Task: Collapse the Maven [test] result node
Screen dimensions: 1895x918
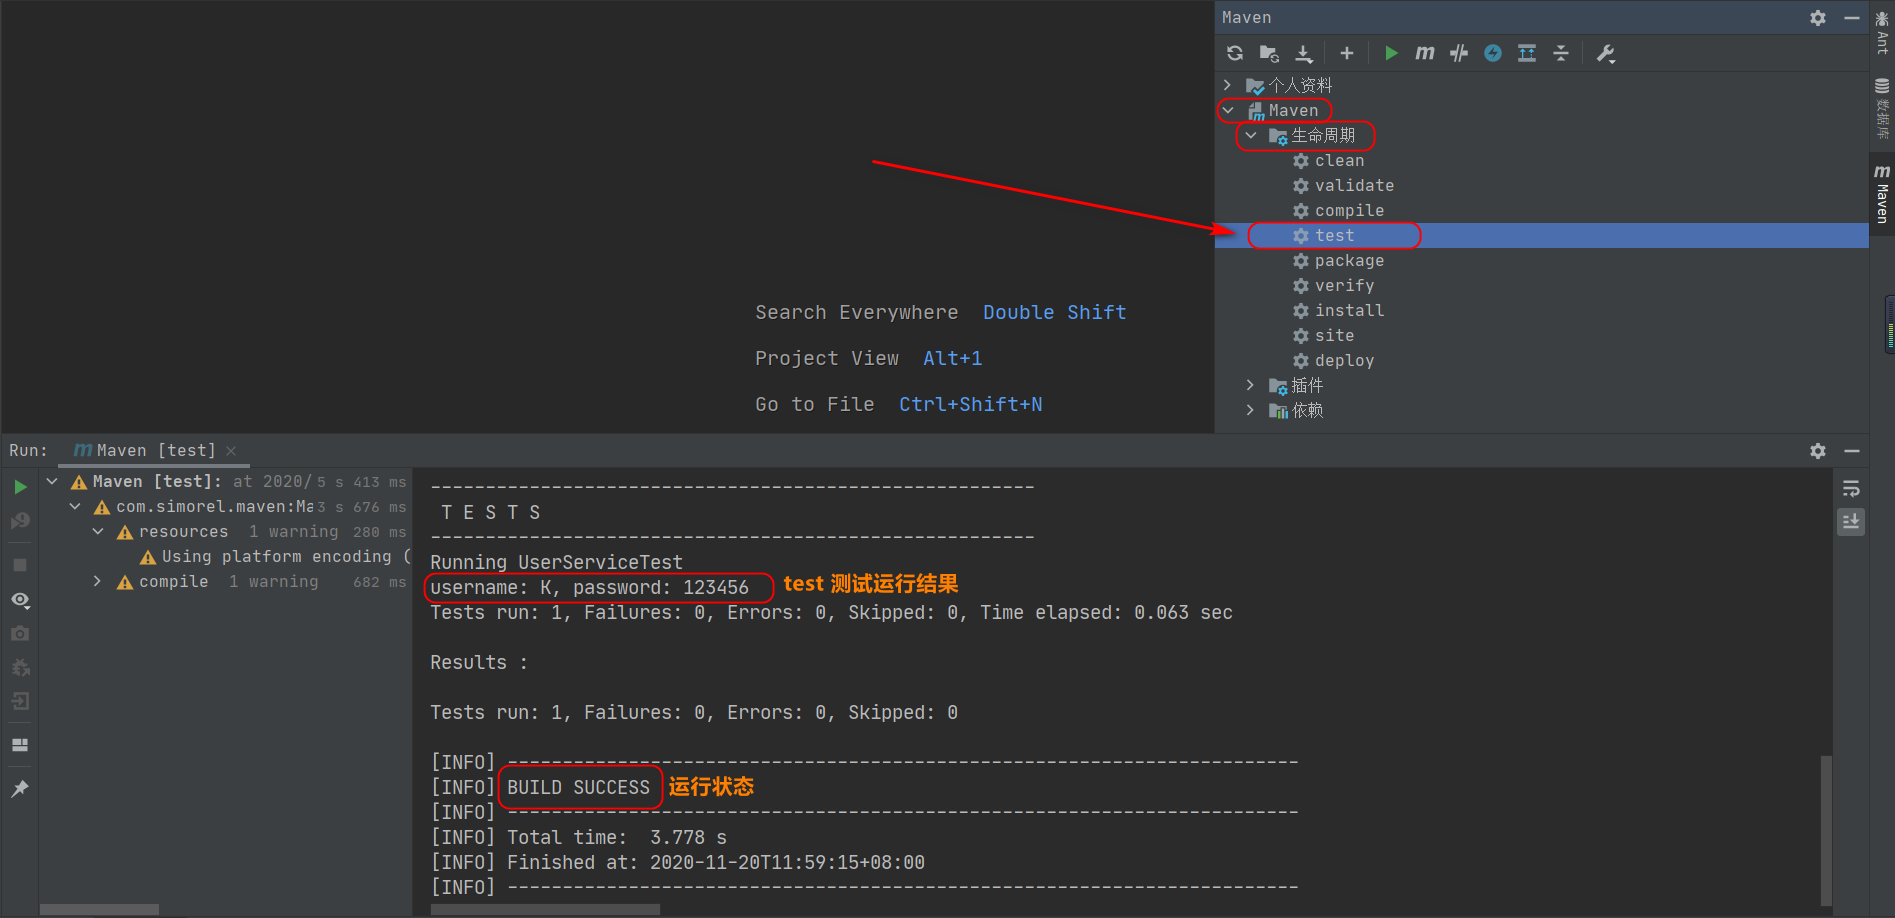Action: (52, 481)
